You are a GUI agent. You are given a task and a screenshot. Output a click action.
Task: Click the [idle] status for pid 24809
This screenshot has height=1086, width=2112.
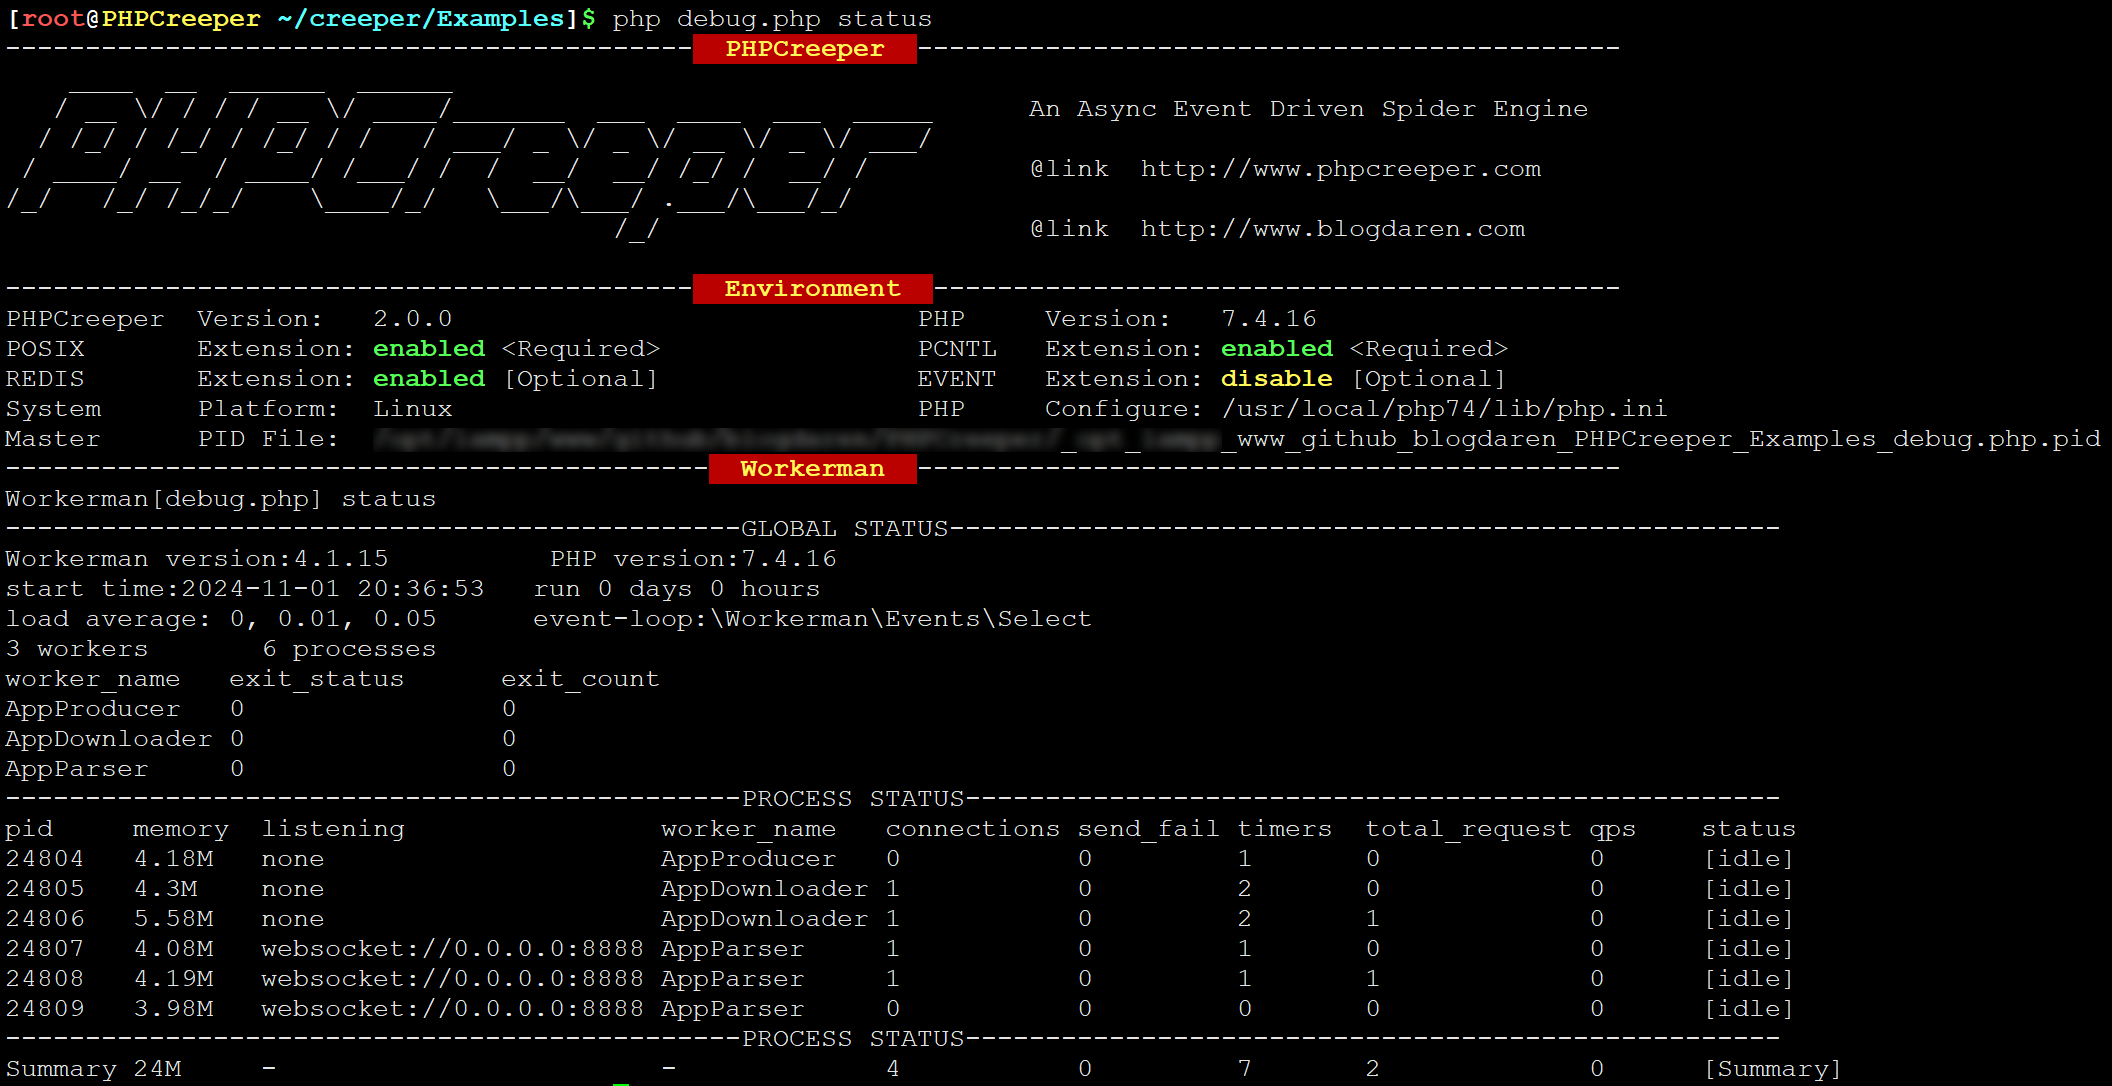coord(1749,1009)
